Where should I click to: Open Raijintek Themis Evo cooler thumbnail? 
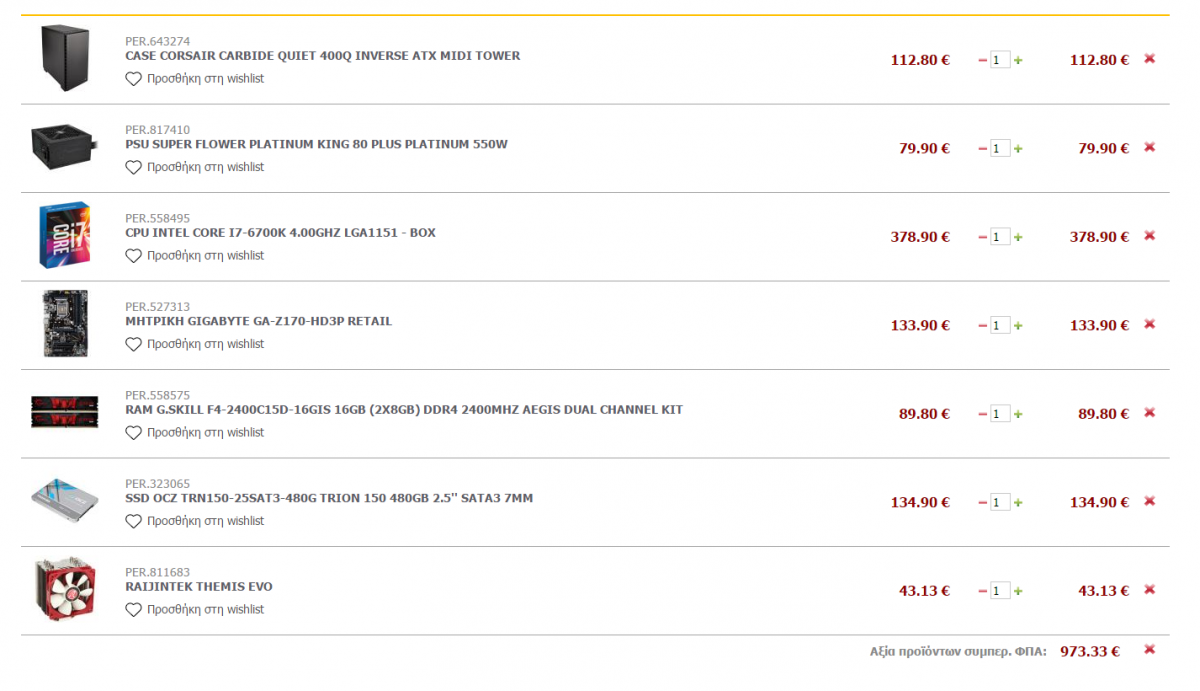coord(64,591)
